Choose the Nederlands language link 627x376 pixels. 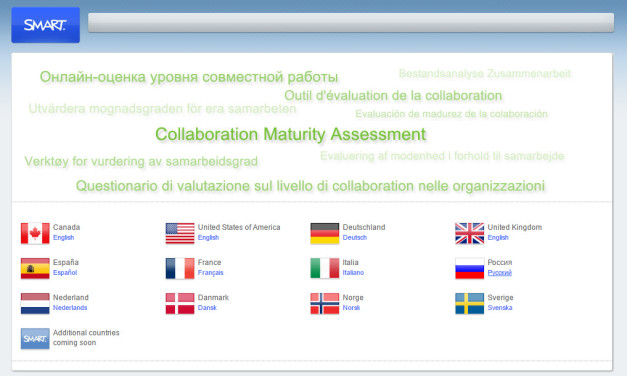70,308
